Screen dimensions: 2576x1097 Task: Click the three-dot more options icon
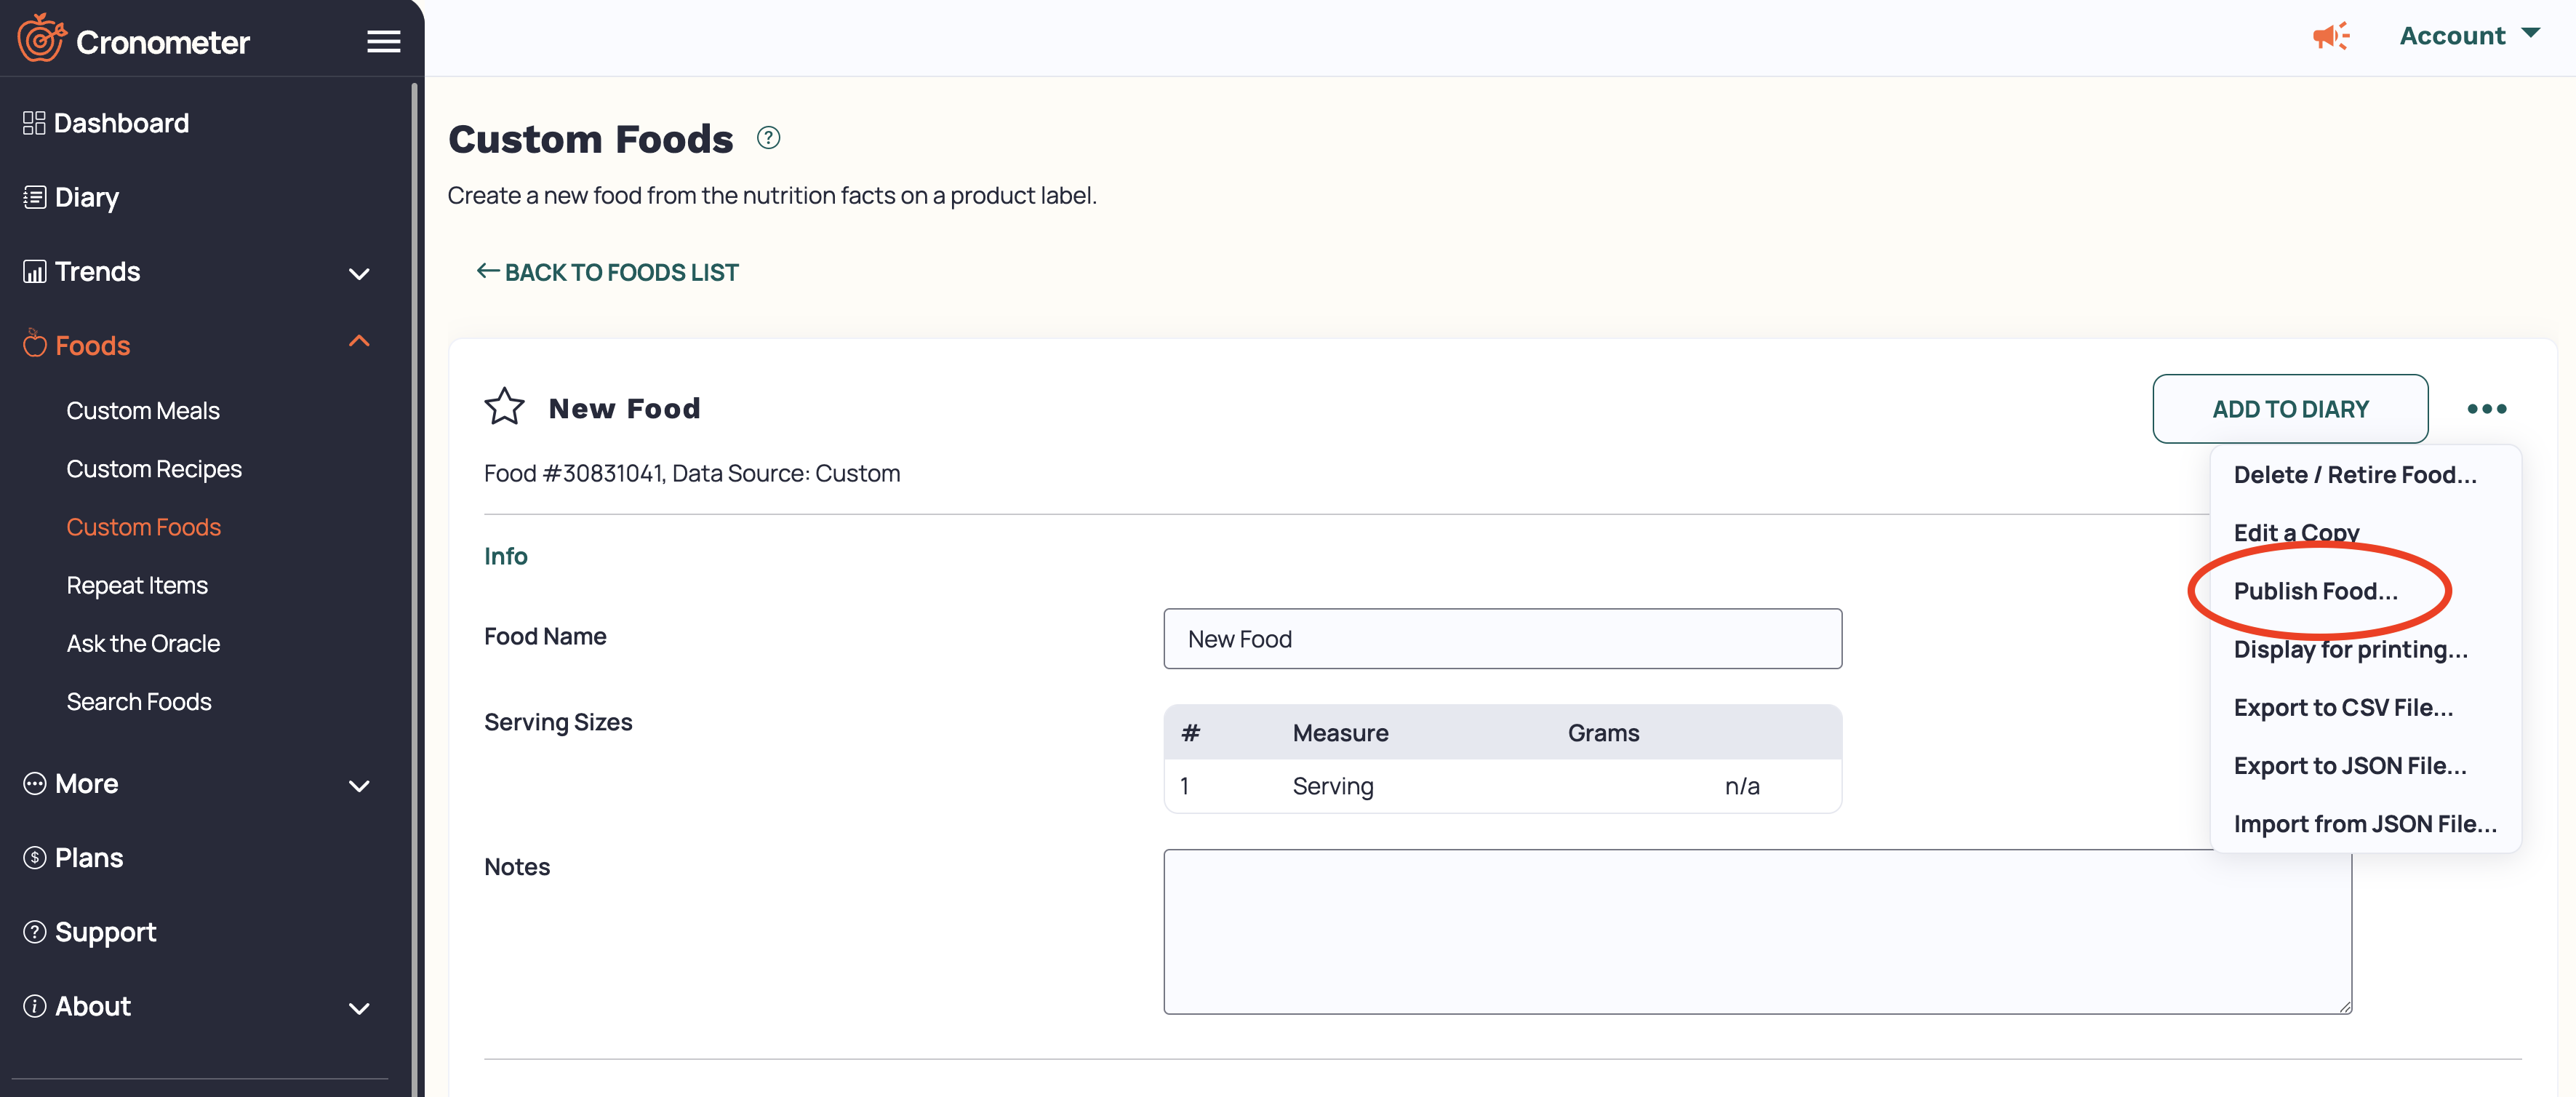[x=2486, y=408]
